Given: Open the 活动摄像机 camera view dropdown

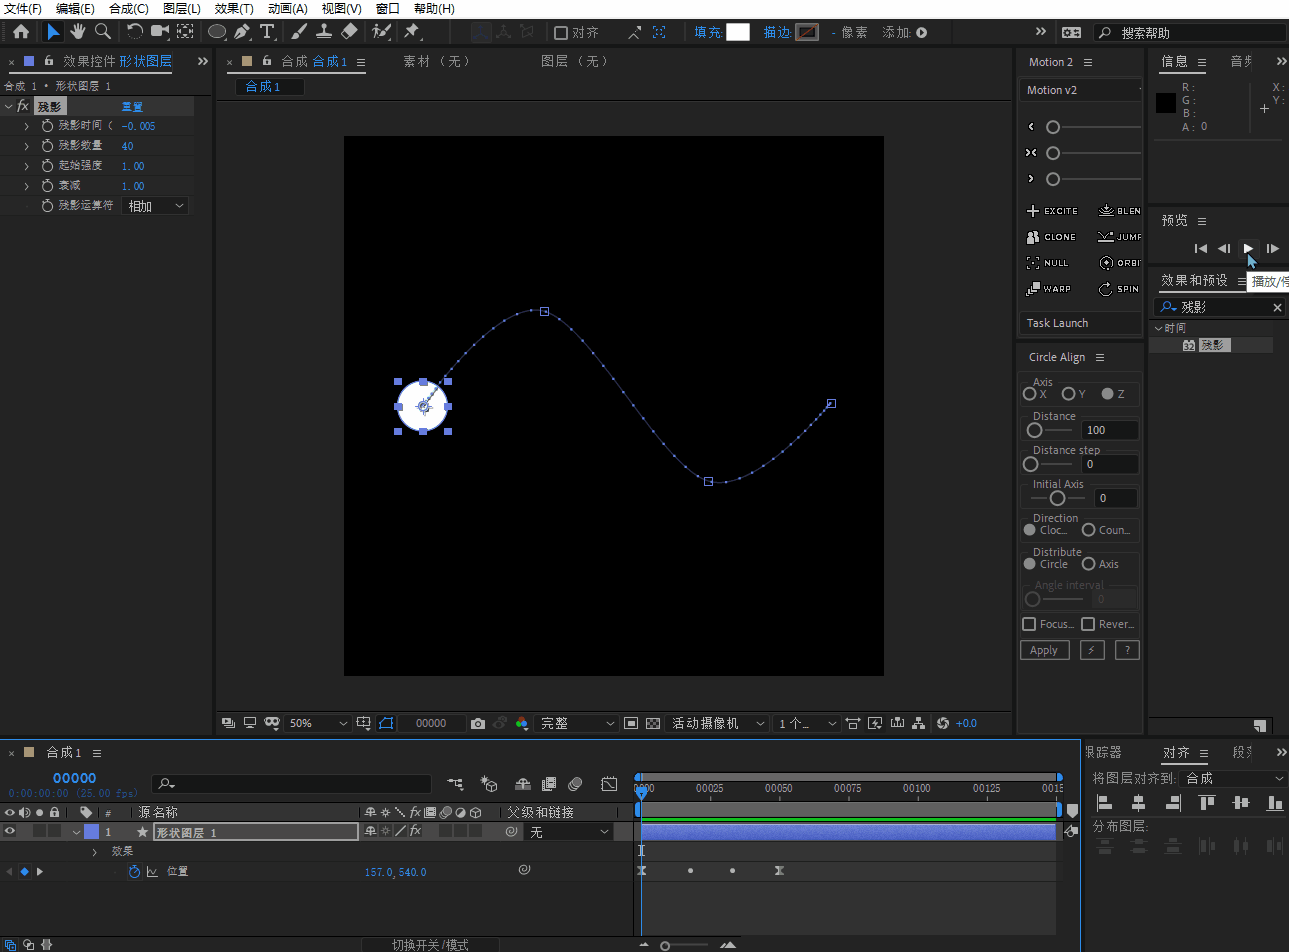Looking at the screenshot, I should 718,723.
